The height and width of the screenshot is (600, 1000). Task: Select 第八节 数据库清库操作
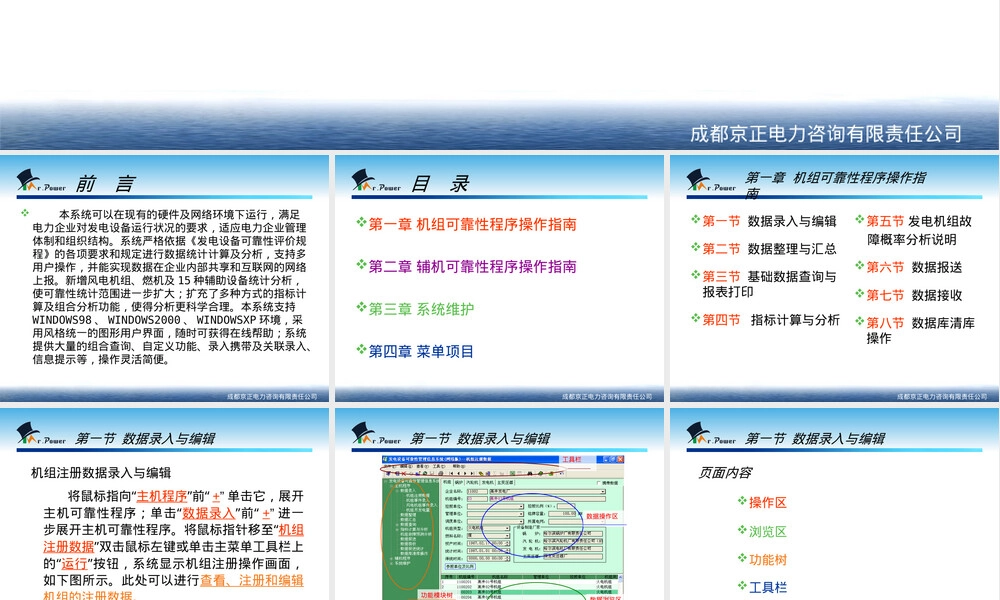920,330
